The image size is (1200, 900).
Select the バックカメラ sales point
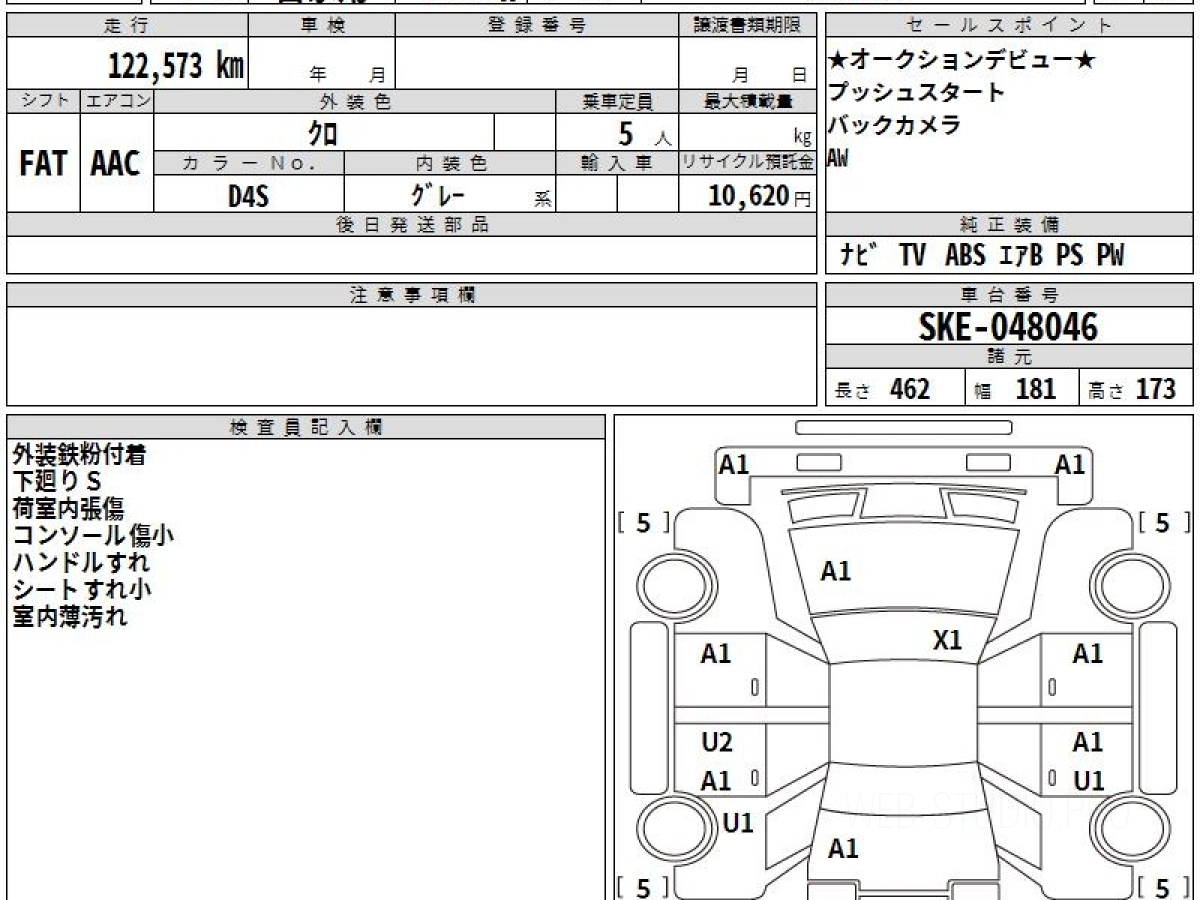(894, 125)
